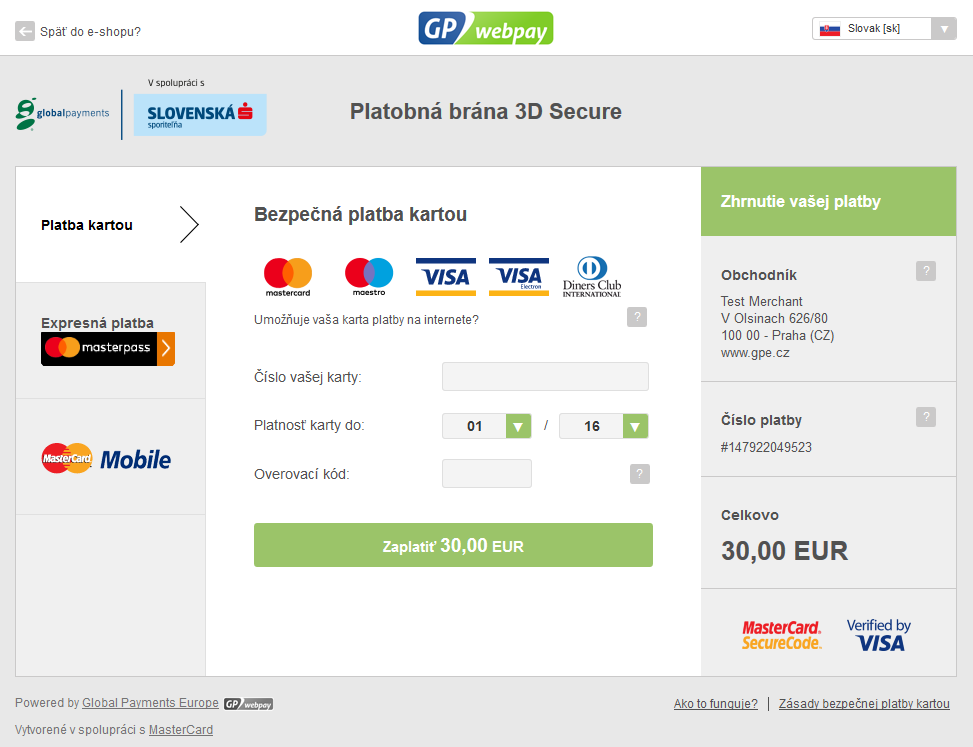The width and height of the screenshot is (973, 747).
Task: Focus the Číslo vašej karty input field
Action: click(x=545, y=377)
